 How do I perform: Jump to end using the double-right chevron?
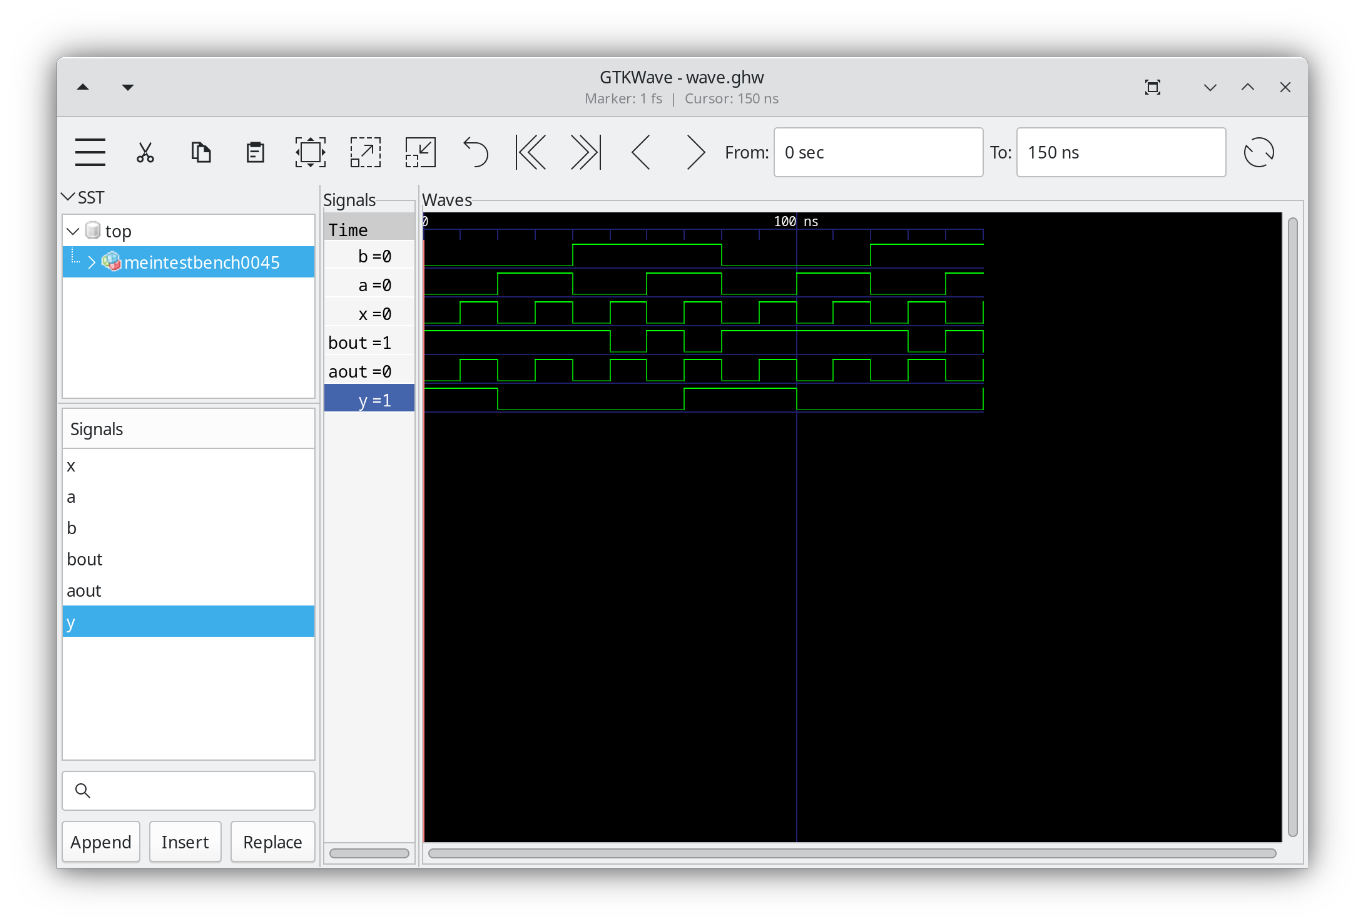(x=585, y=152)
